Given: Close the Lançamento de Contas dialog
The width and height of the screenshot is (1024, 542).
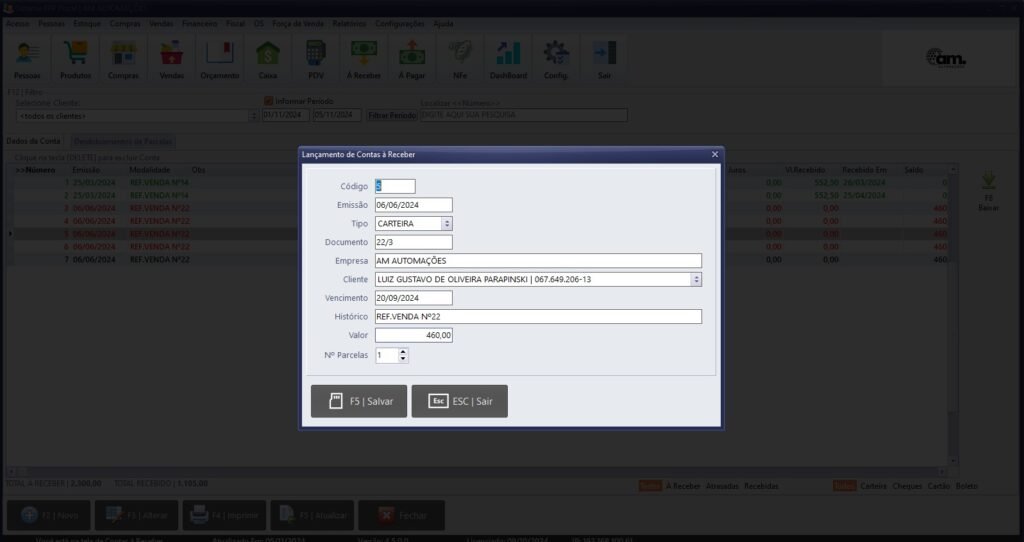Looking at the screenshot, I should tap(714, 154).
